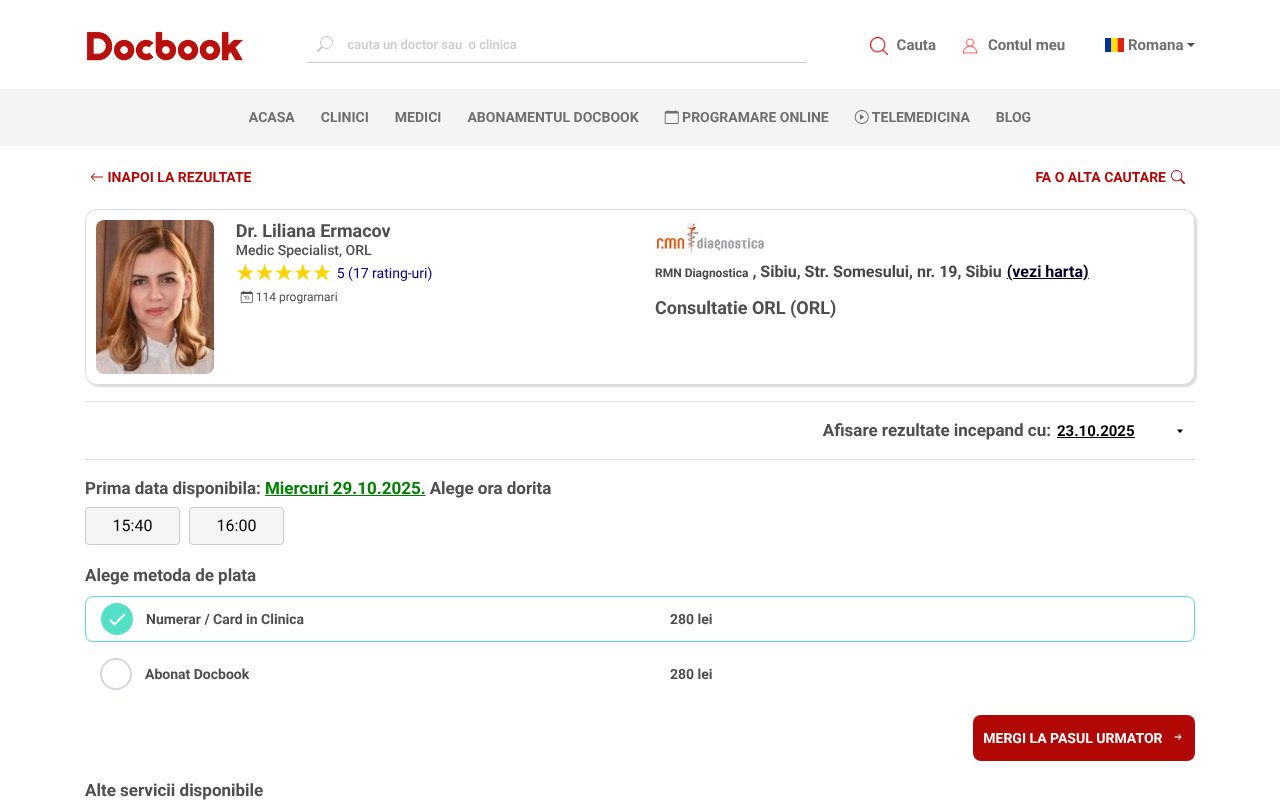Click the Cauta magnifier icon
The height and width of the screenshot is (800, 1280).
tap(878, 45)
